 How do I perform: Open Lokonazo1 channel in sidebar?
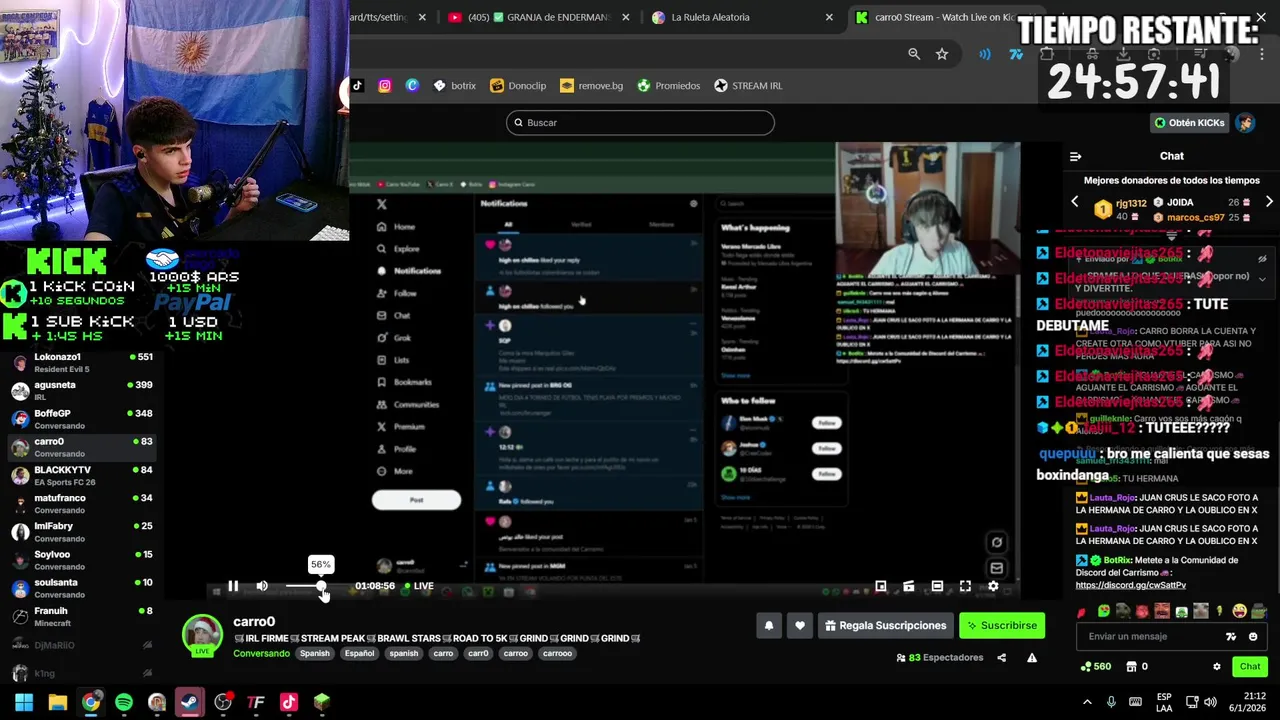[x=83, y=362]
